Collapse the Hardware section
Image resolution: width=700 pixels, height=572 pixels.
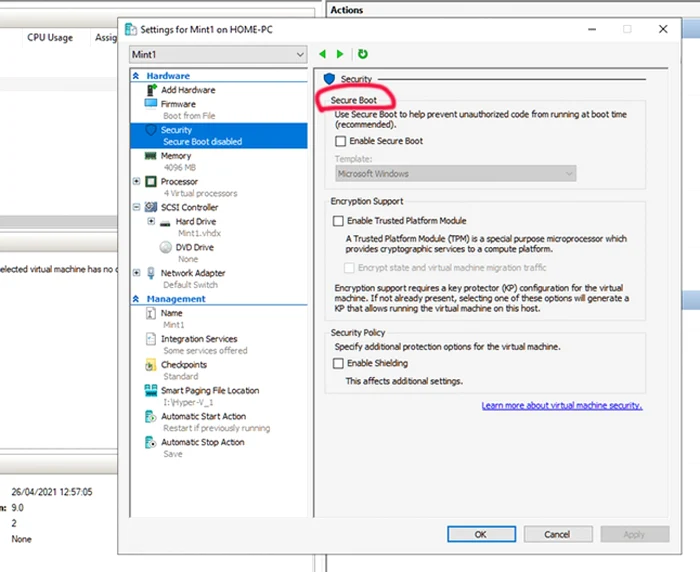(136, 76)
